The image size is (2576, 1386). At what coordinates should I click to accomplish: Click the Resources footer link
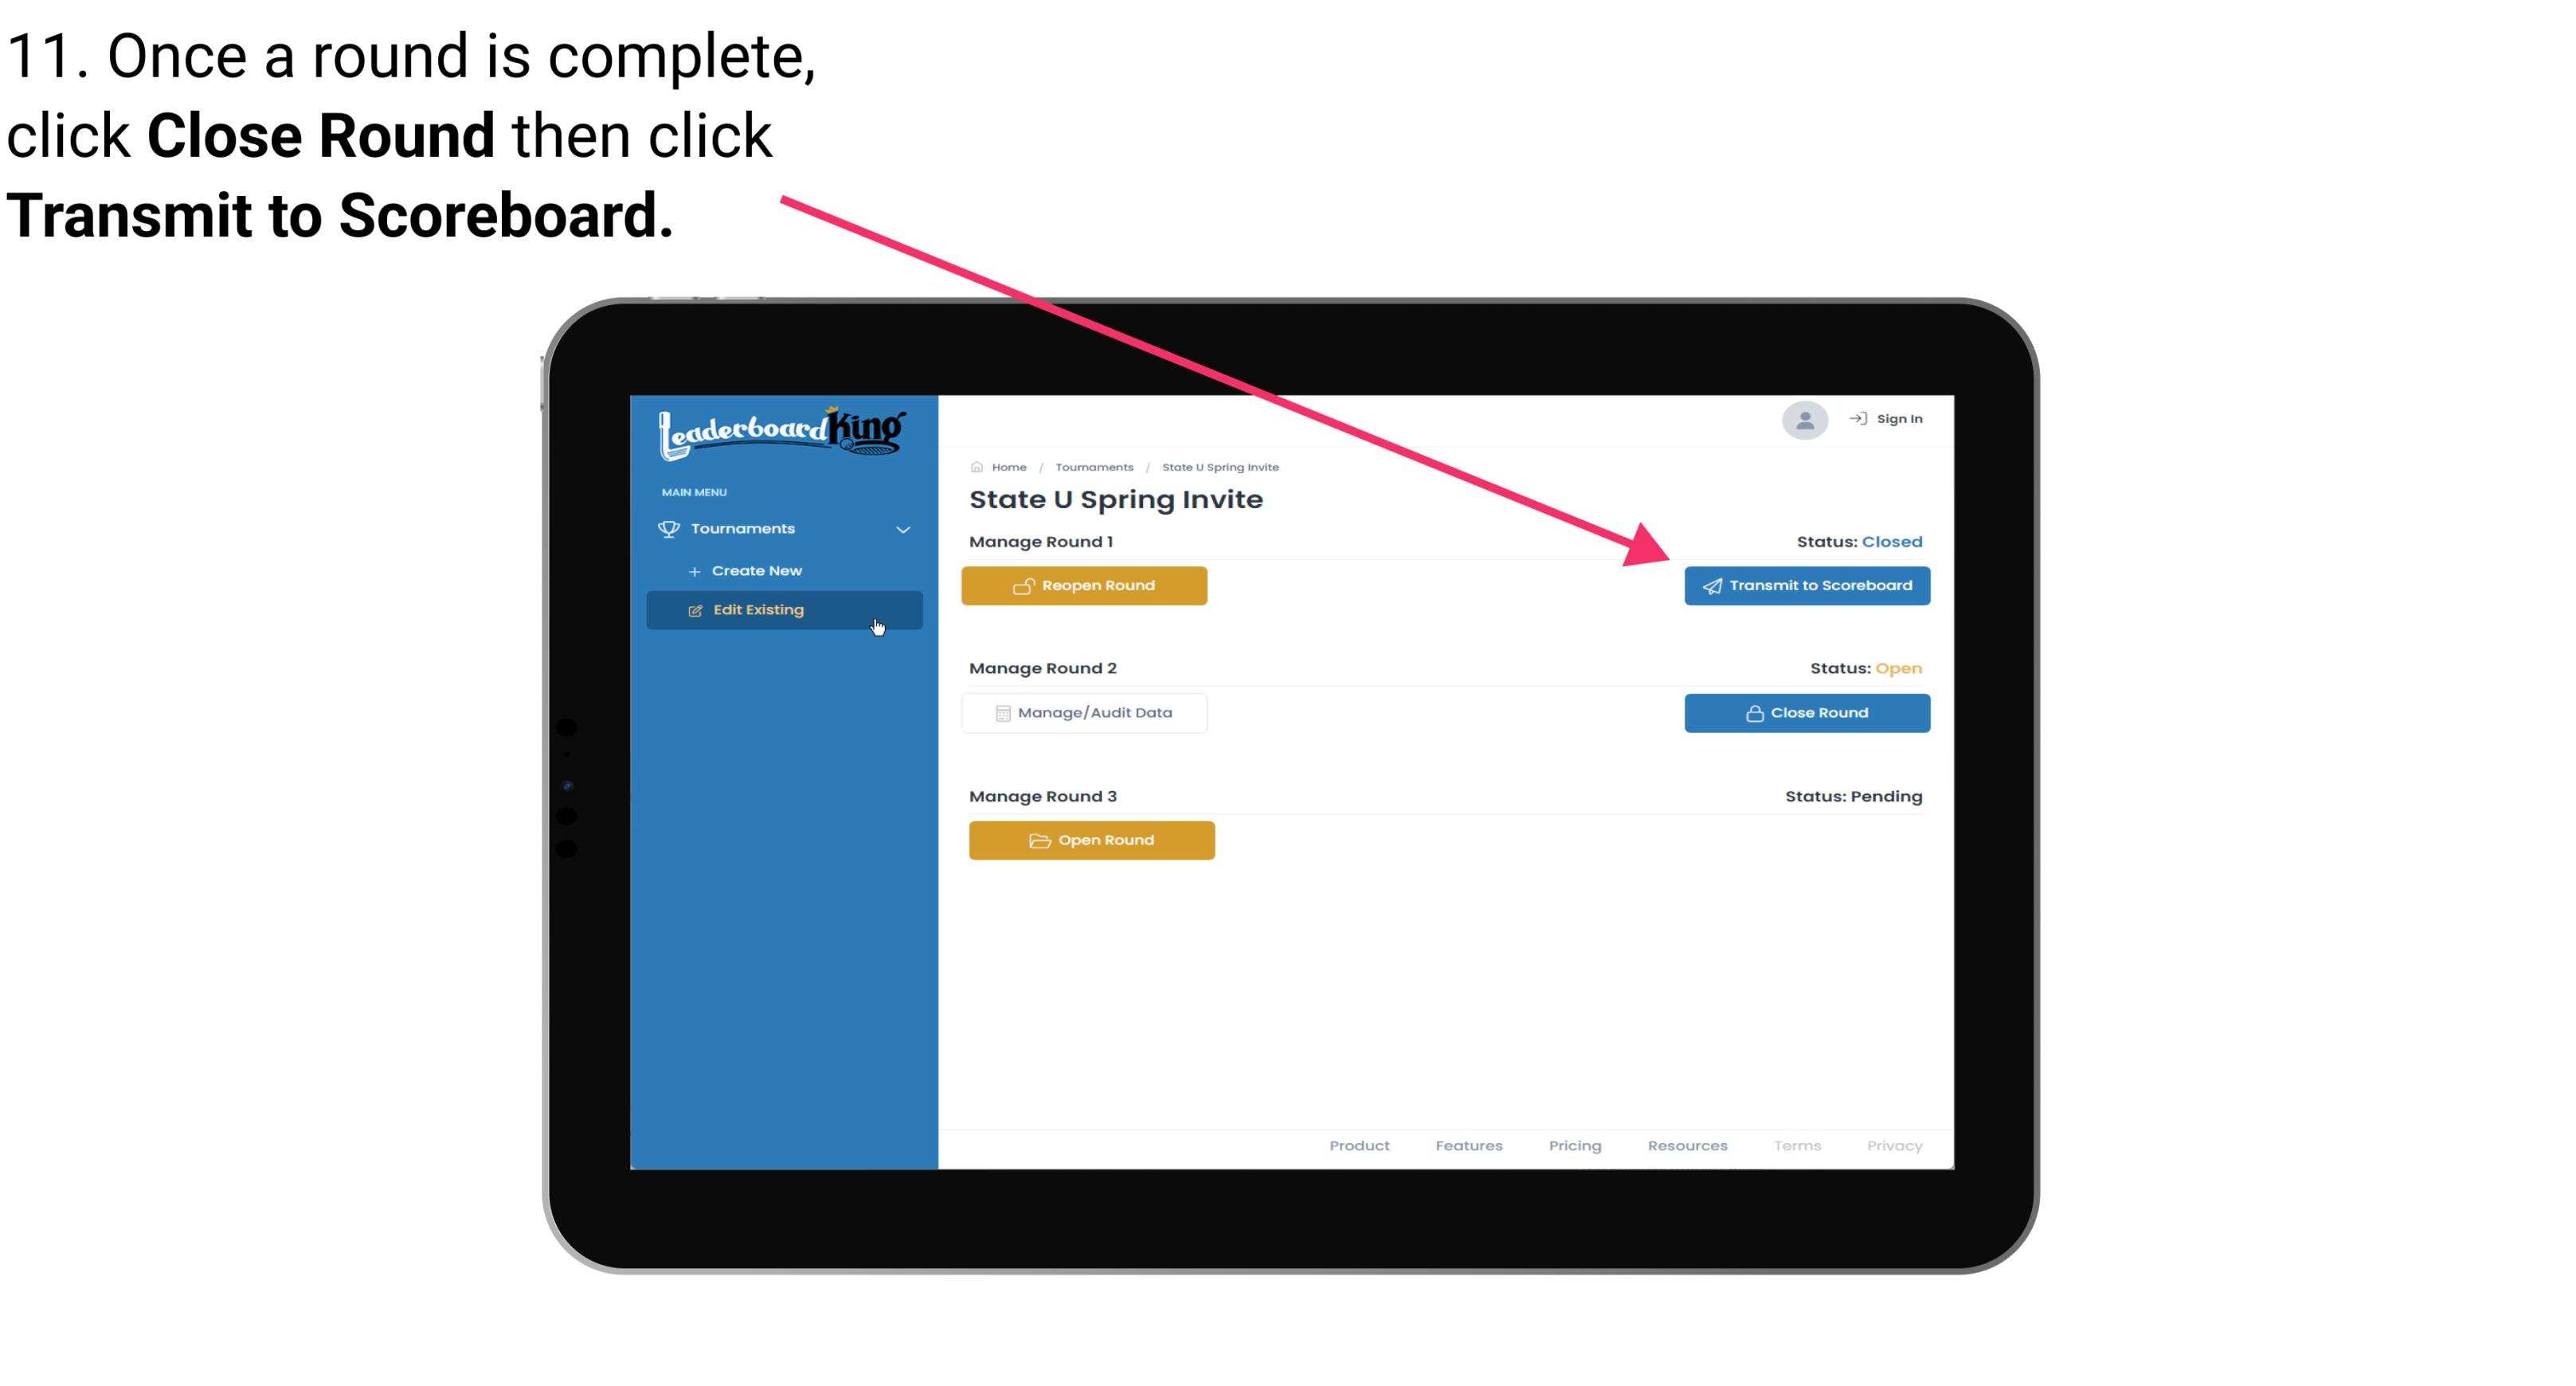(1689, 1145)
